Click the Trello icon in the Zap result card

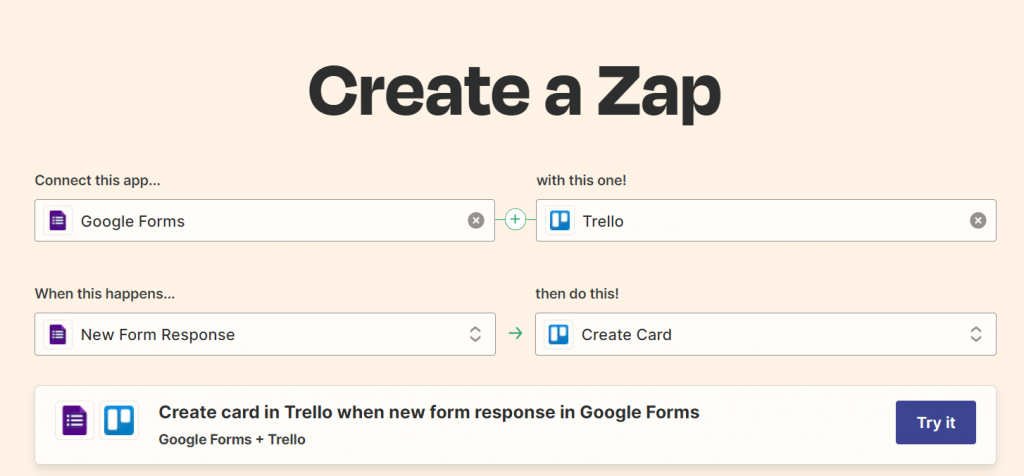(119, 422)
